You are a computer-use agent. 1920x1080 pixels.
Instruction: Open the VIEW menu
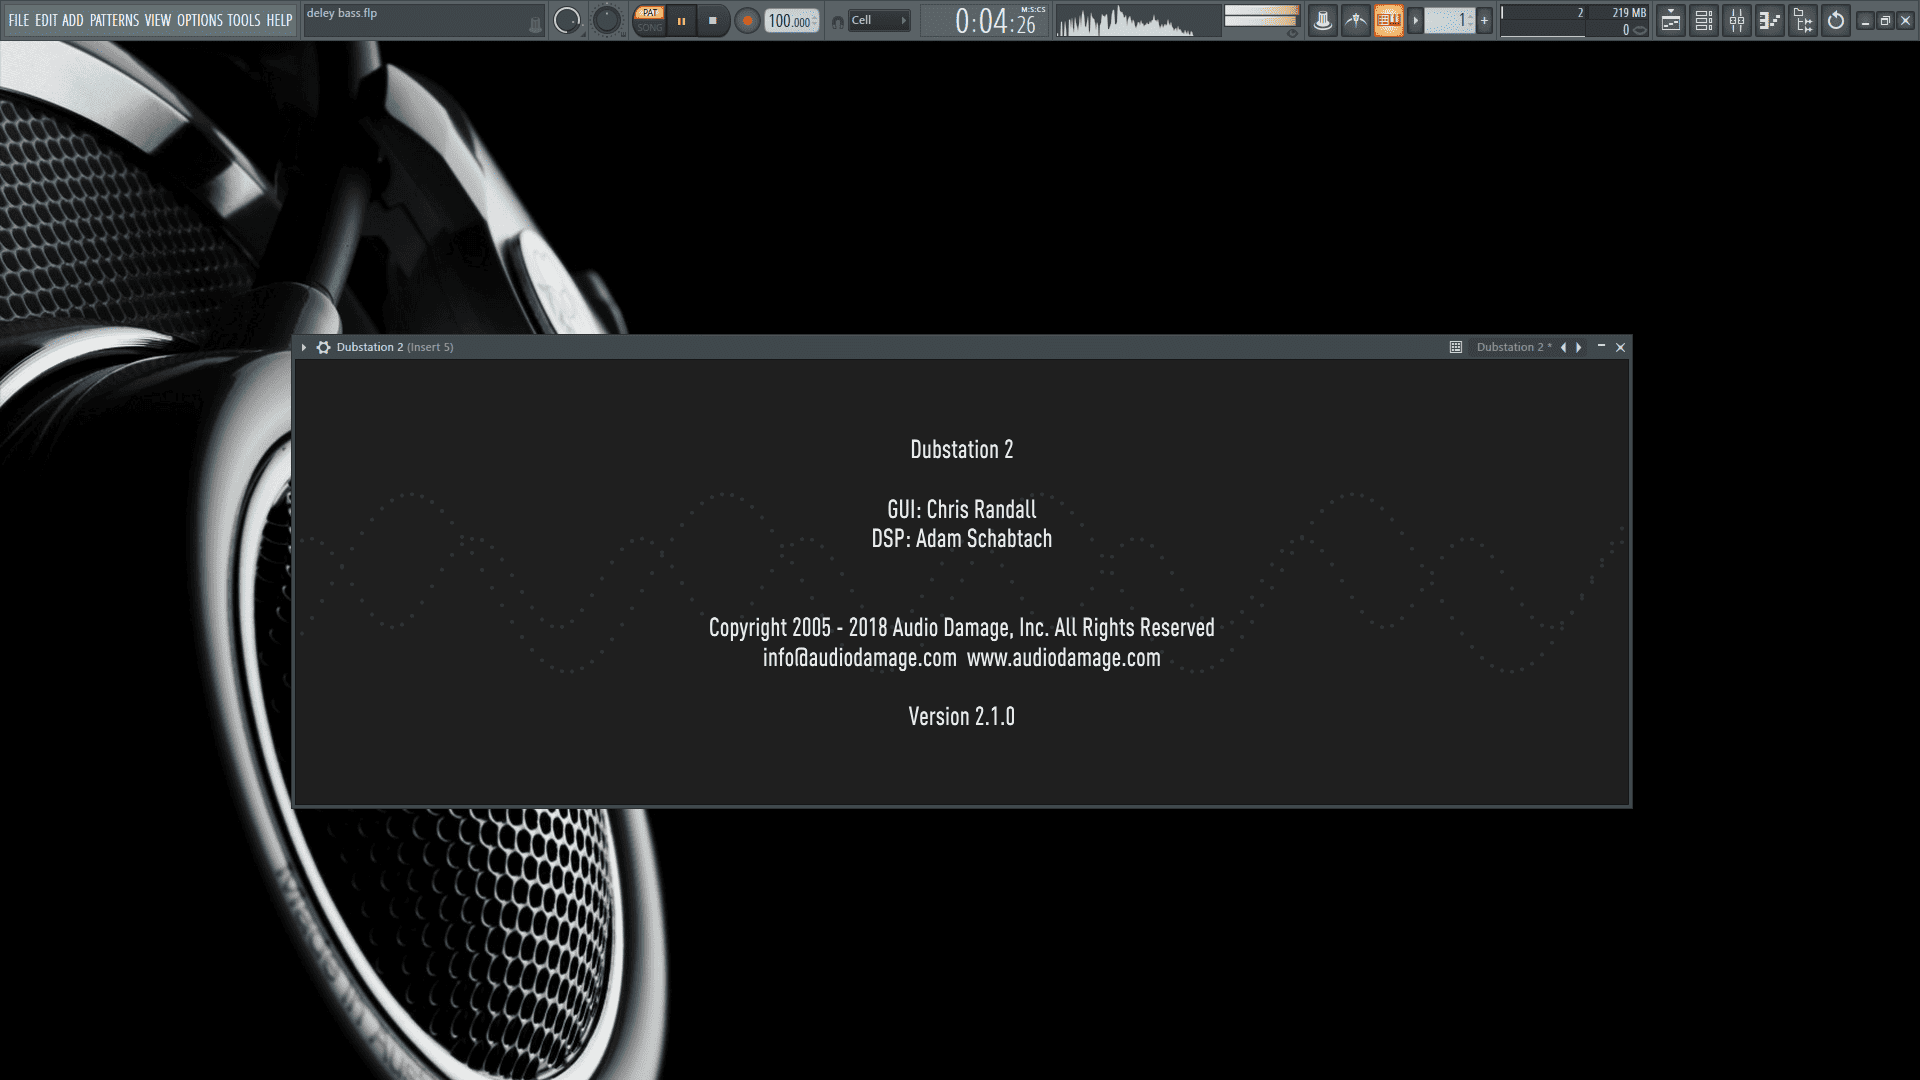(158, 20)
